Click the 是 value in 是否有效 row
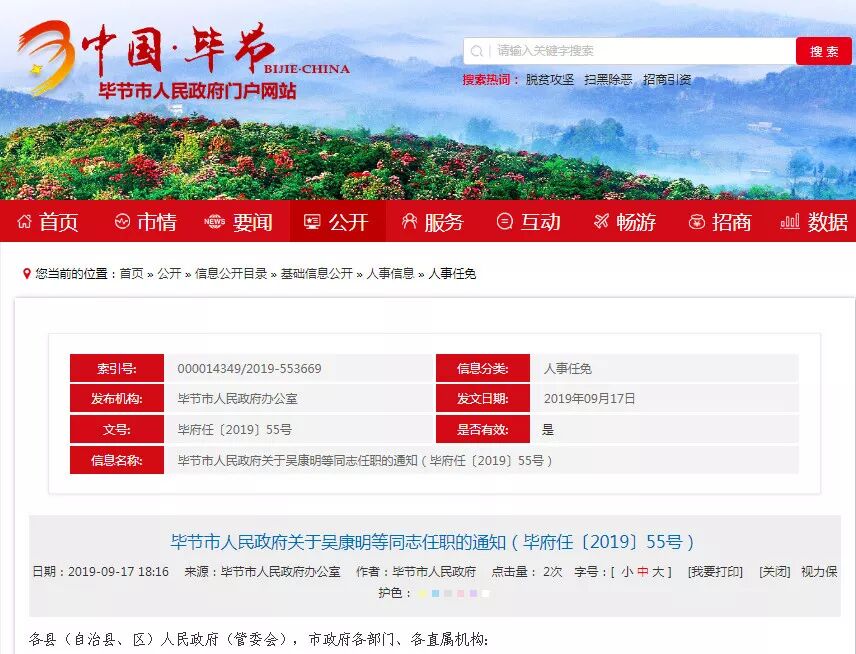856x654 pixels. coord(548,430)
